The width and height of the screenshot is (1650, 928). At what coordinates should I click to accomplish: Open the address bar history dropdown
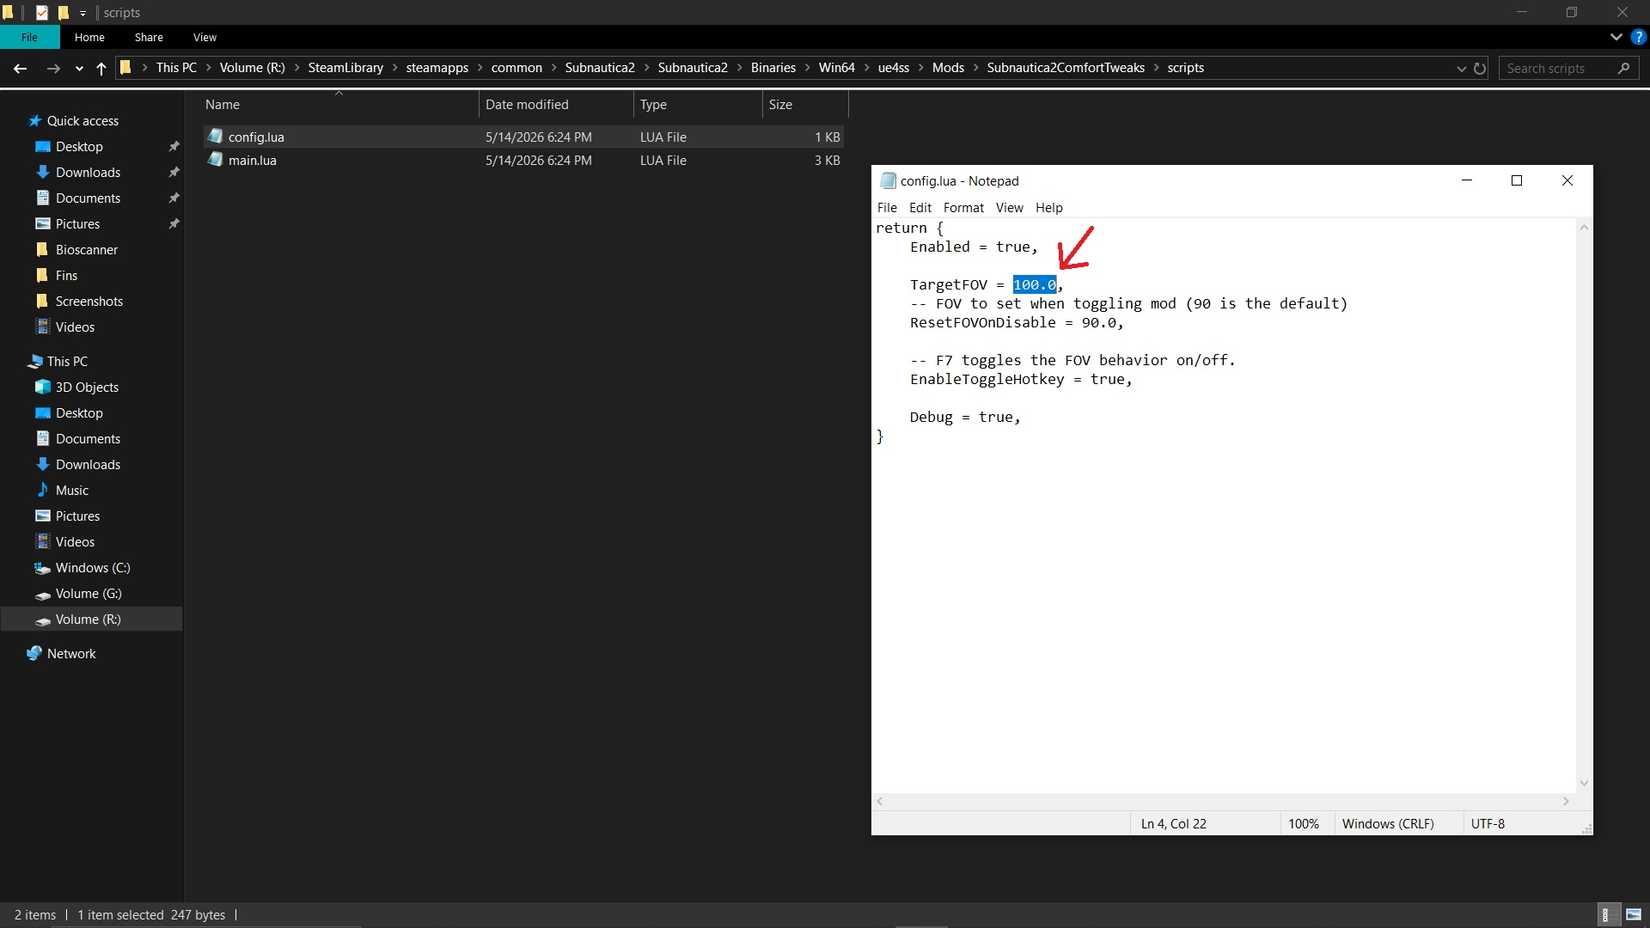(1461, 68)
